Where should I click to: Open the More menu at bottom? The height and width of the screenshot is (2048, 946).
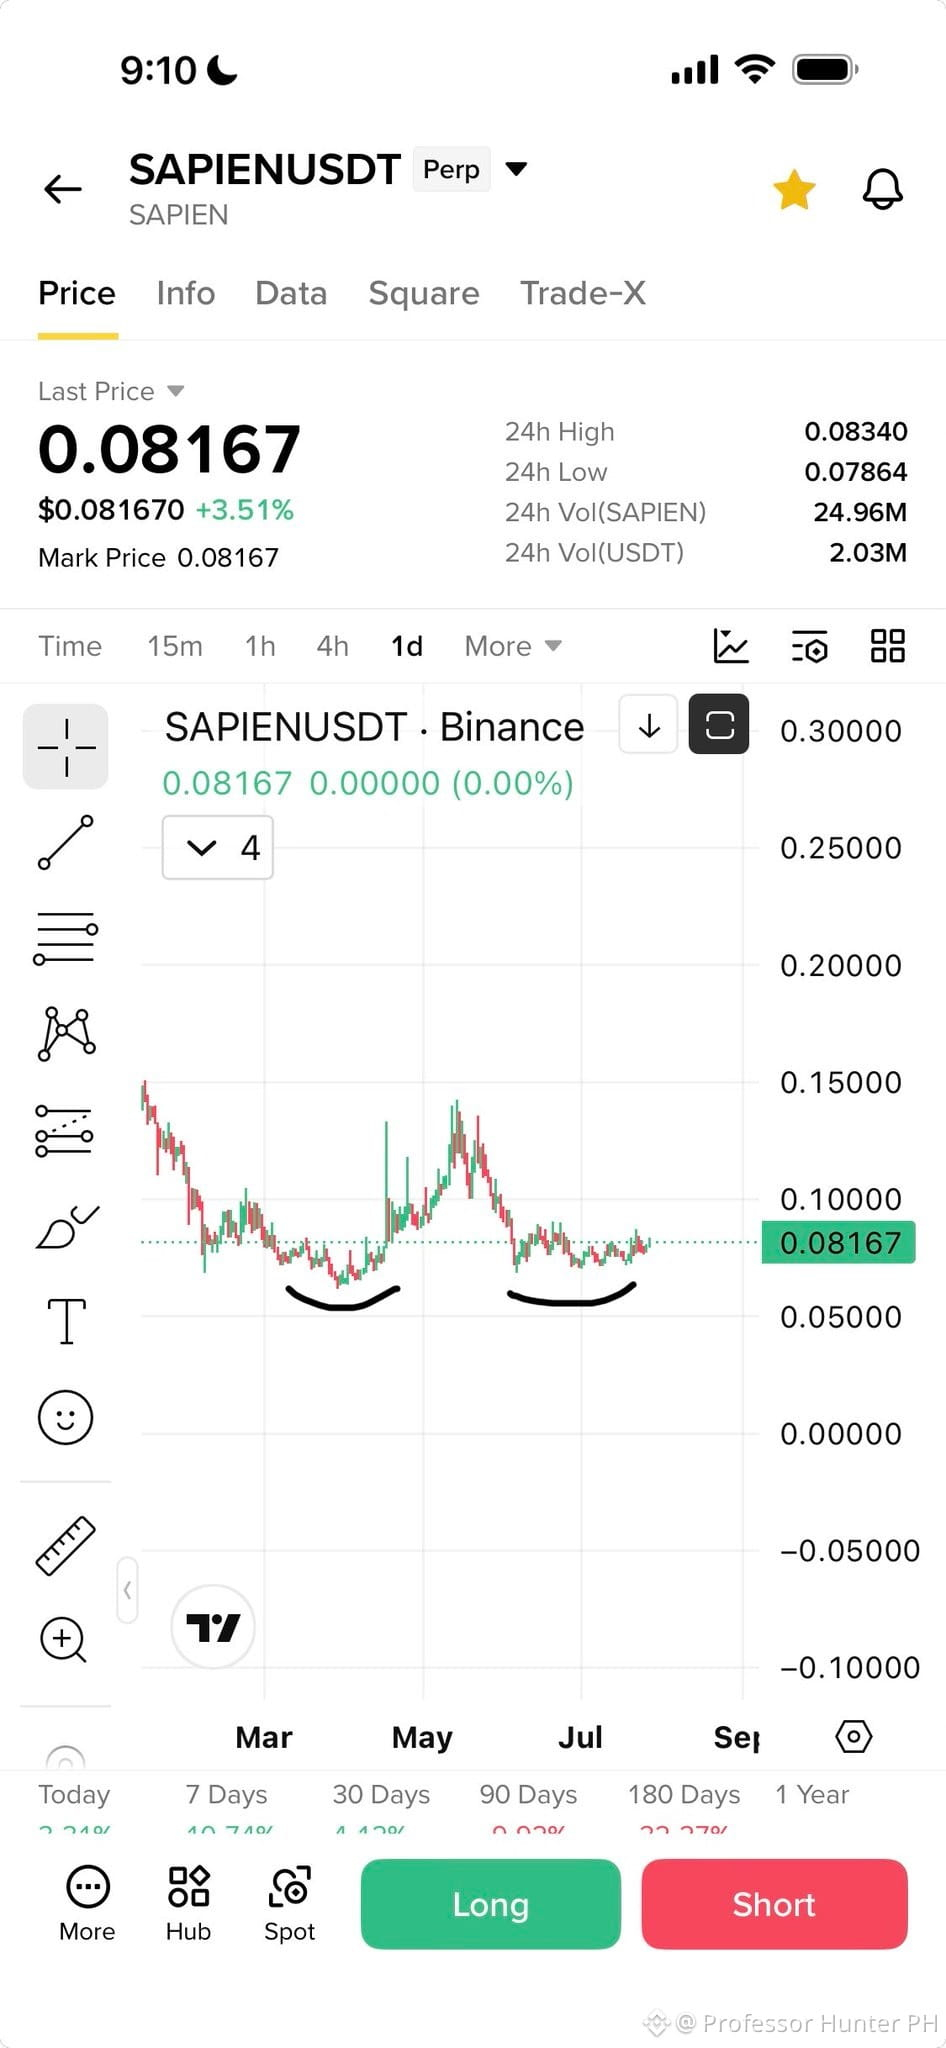87,1904
